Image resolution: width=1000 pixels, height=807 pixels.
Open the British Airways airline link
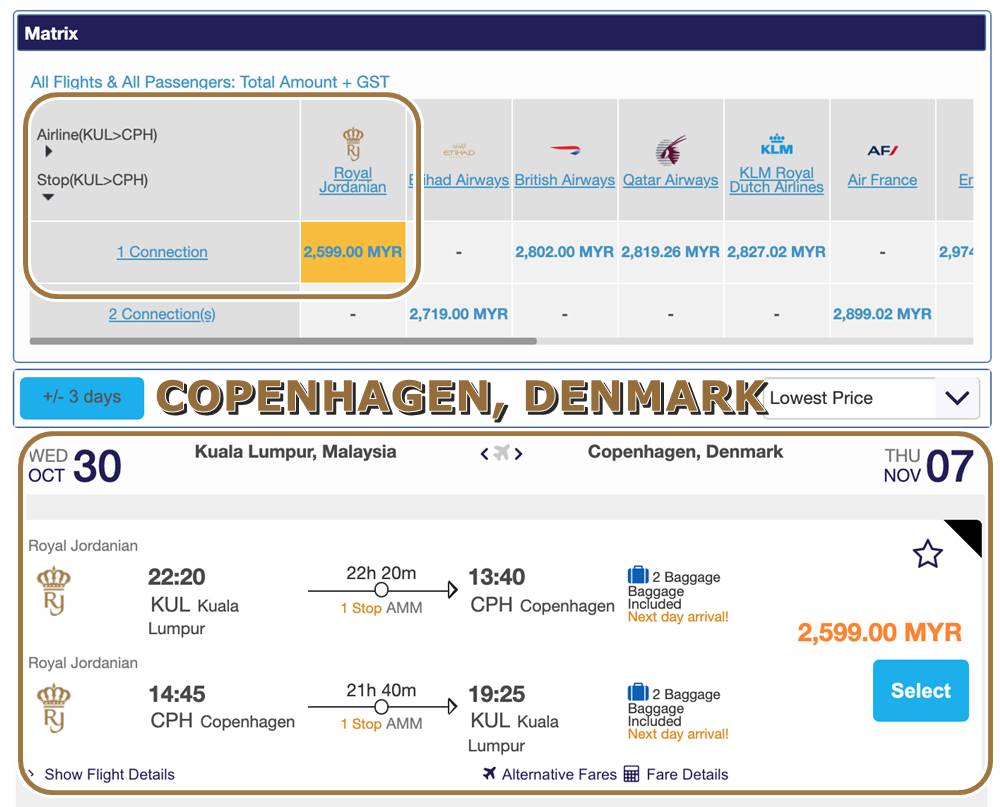[x=564, y=181]
